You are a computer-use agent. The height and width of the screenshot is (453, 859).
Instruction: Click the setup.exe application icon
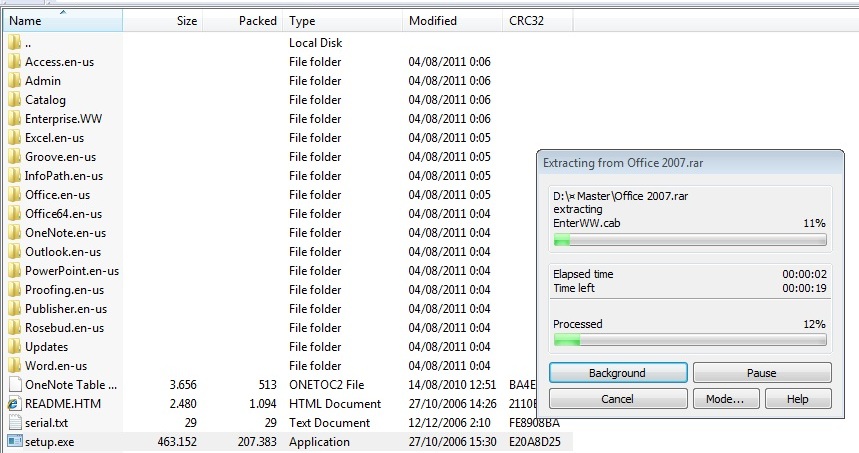(15, 441)
